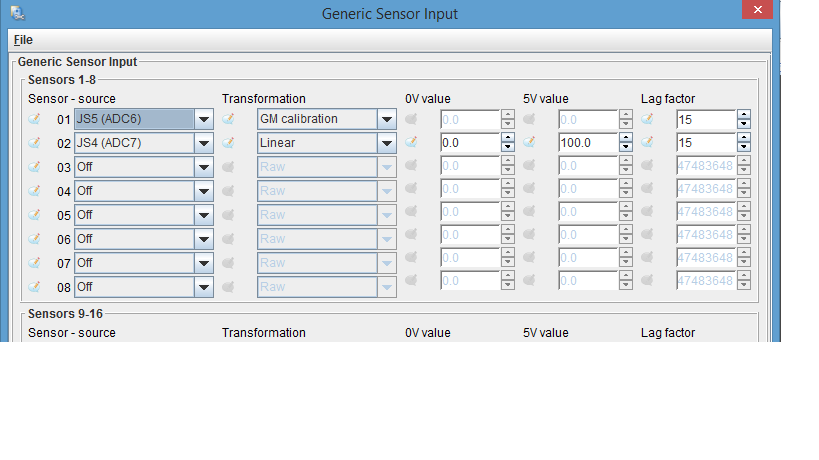The image size is (819, 460).
Task: Click the 5V value field showing 100.0
Action: [x=587, y=143]
